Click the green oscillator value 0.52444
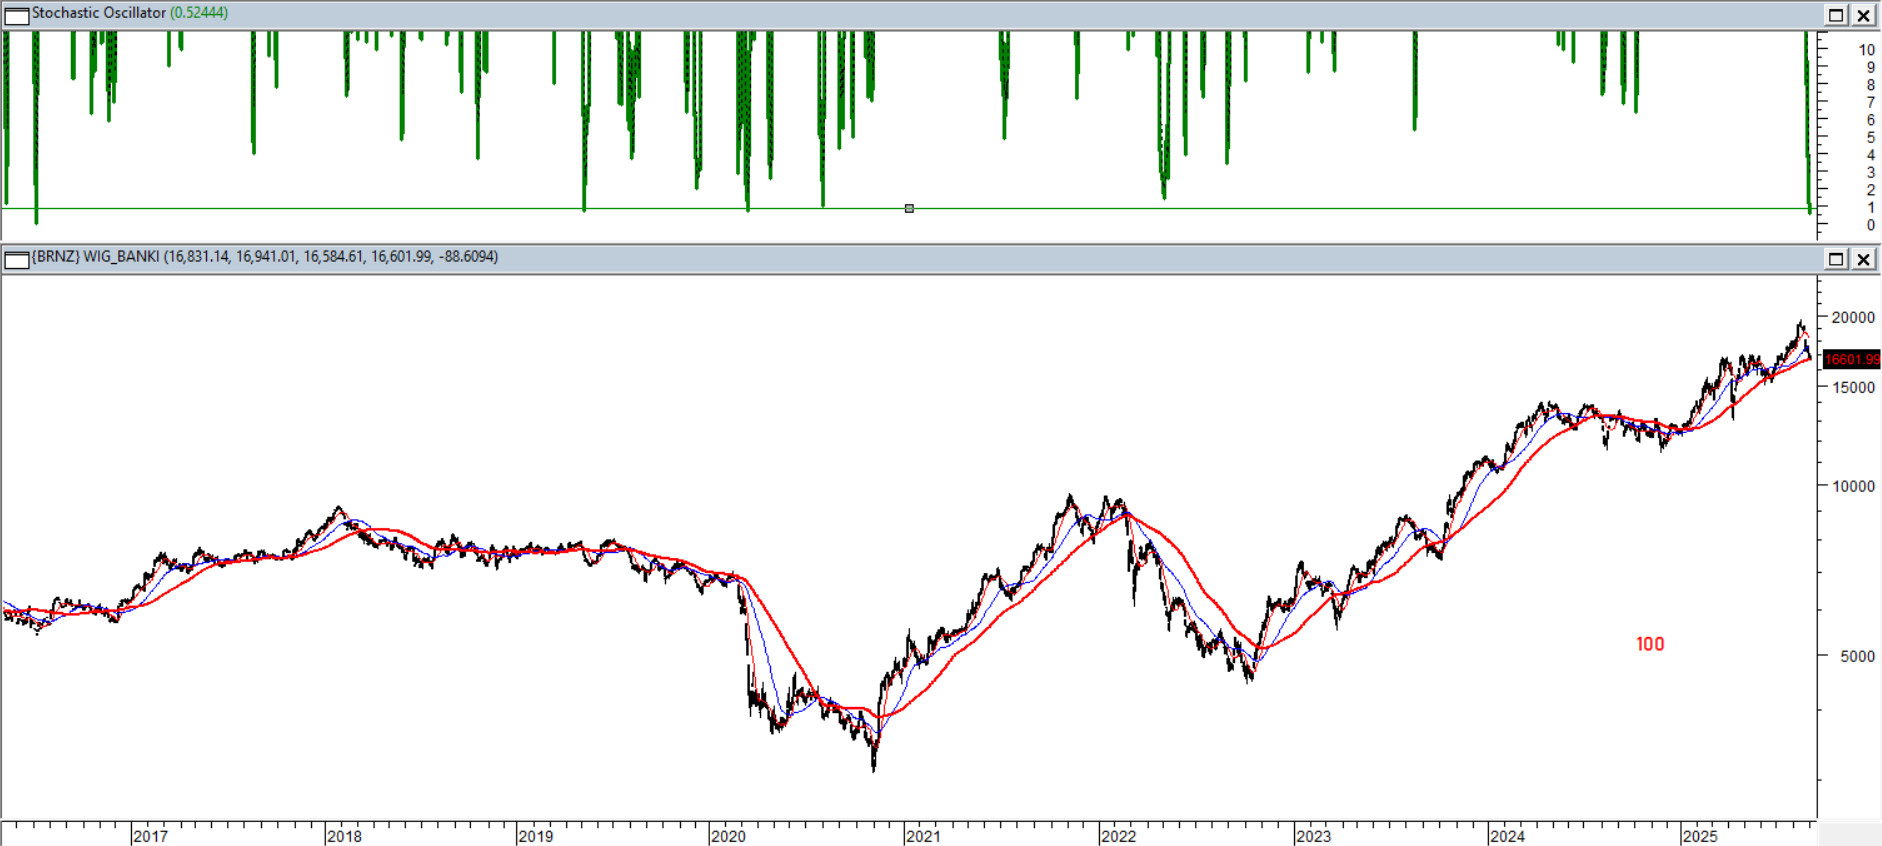The height and width of the screenshot is (846, 1882). click(x=199, y=13)
